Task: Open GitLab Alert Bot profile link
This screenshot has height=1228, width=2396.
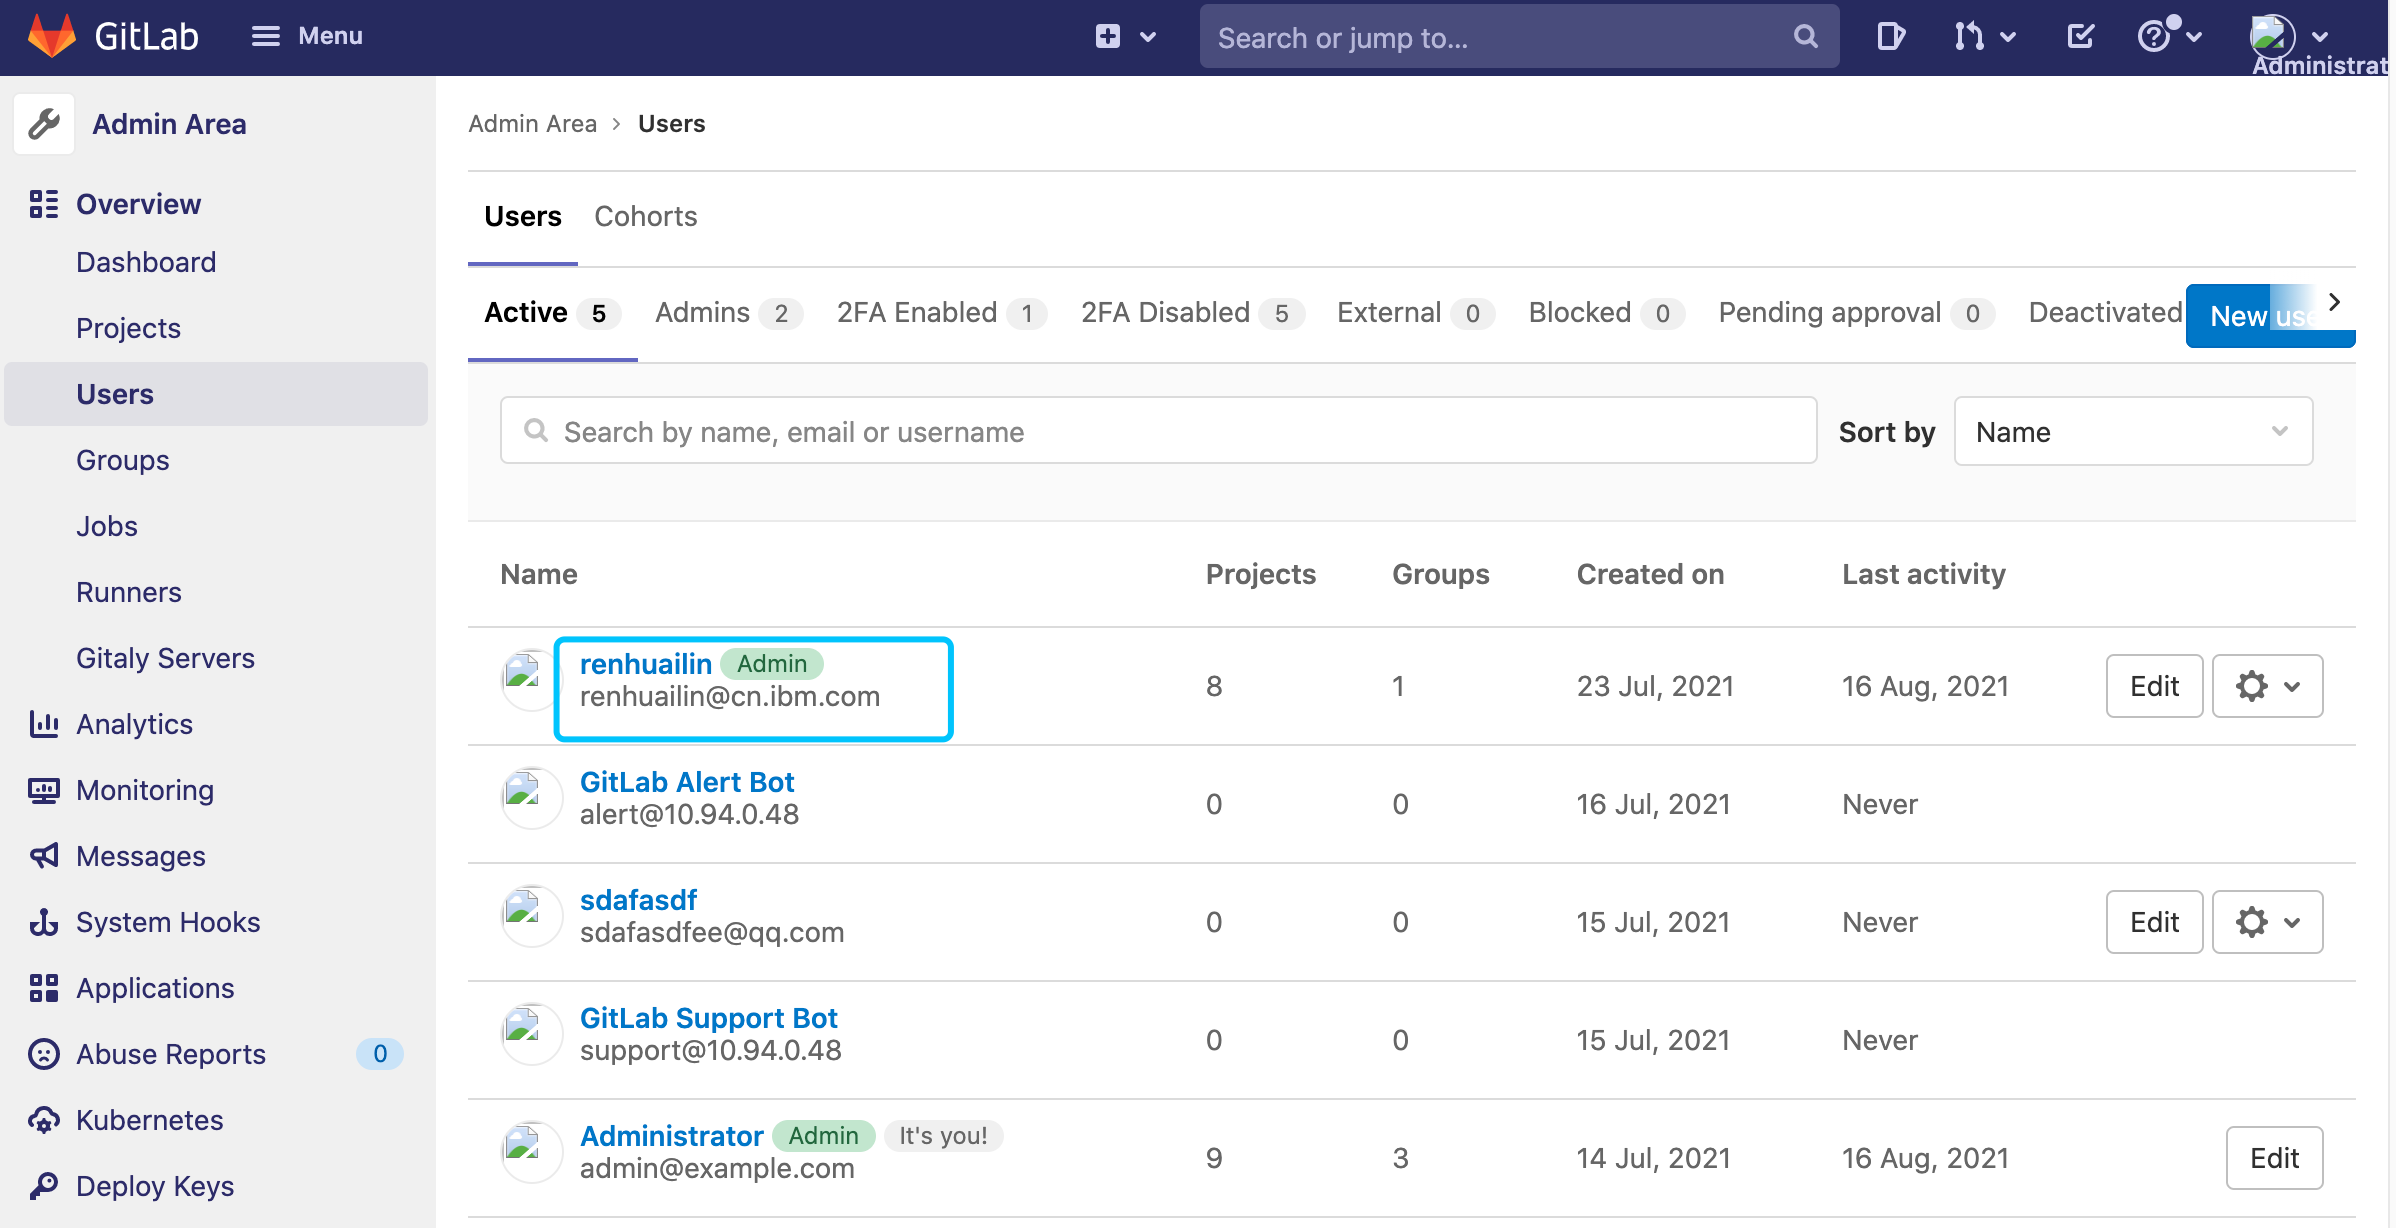Action: click(x=687, y=782)
